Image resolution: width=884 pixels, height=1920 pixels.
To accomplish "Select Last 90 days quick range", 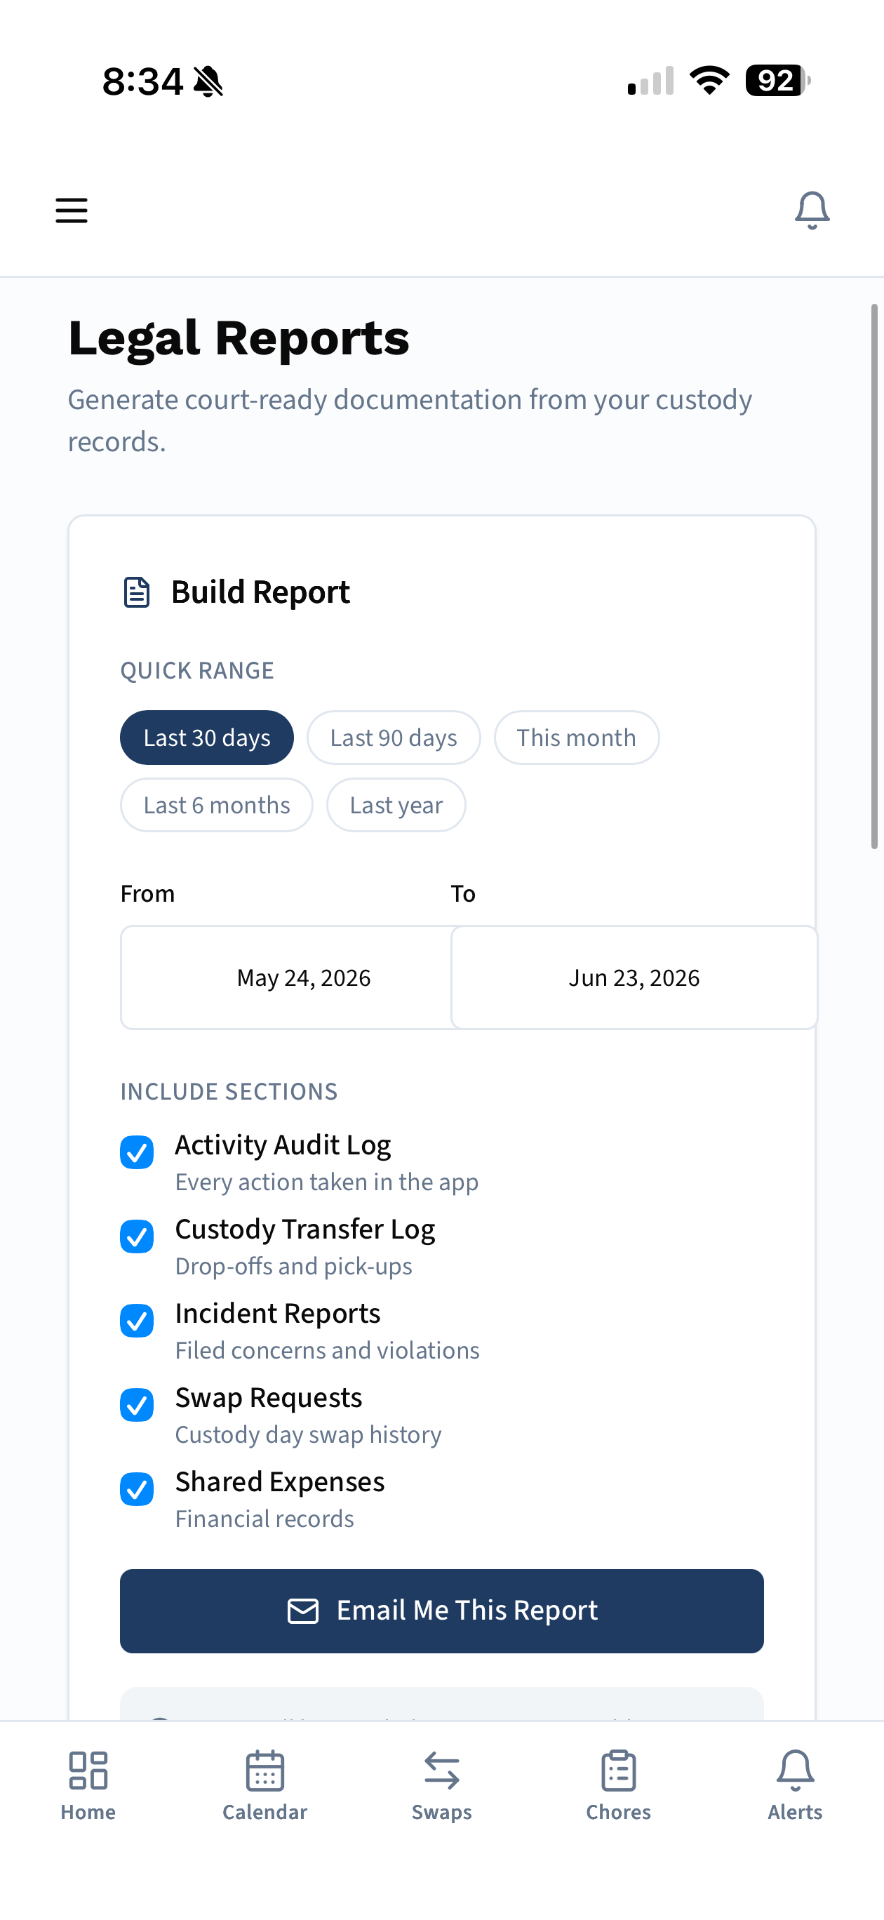I will (394, 738).
